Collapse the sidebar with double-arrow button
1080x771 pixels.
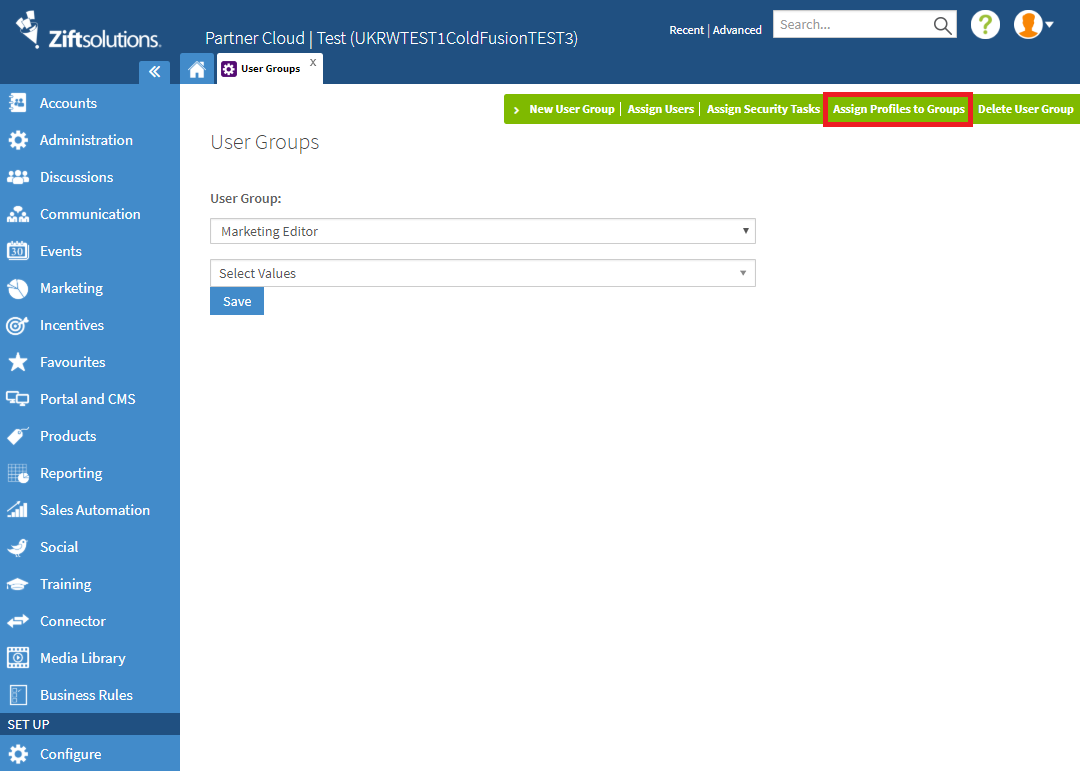coord(154,72)
